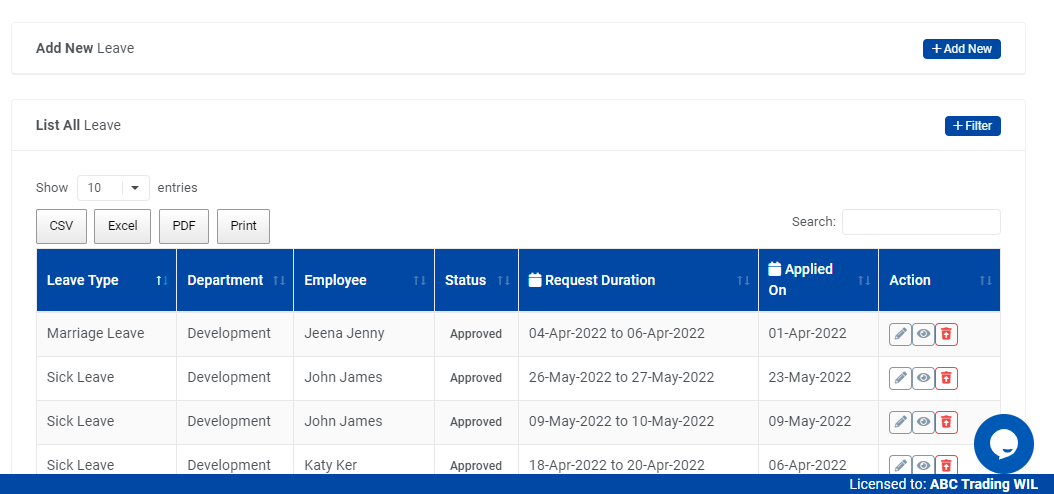Viewport: 1054px width, 494px height.
Task: Open the entries-per-page dropdown
Action: (x=113, y=188)
